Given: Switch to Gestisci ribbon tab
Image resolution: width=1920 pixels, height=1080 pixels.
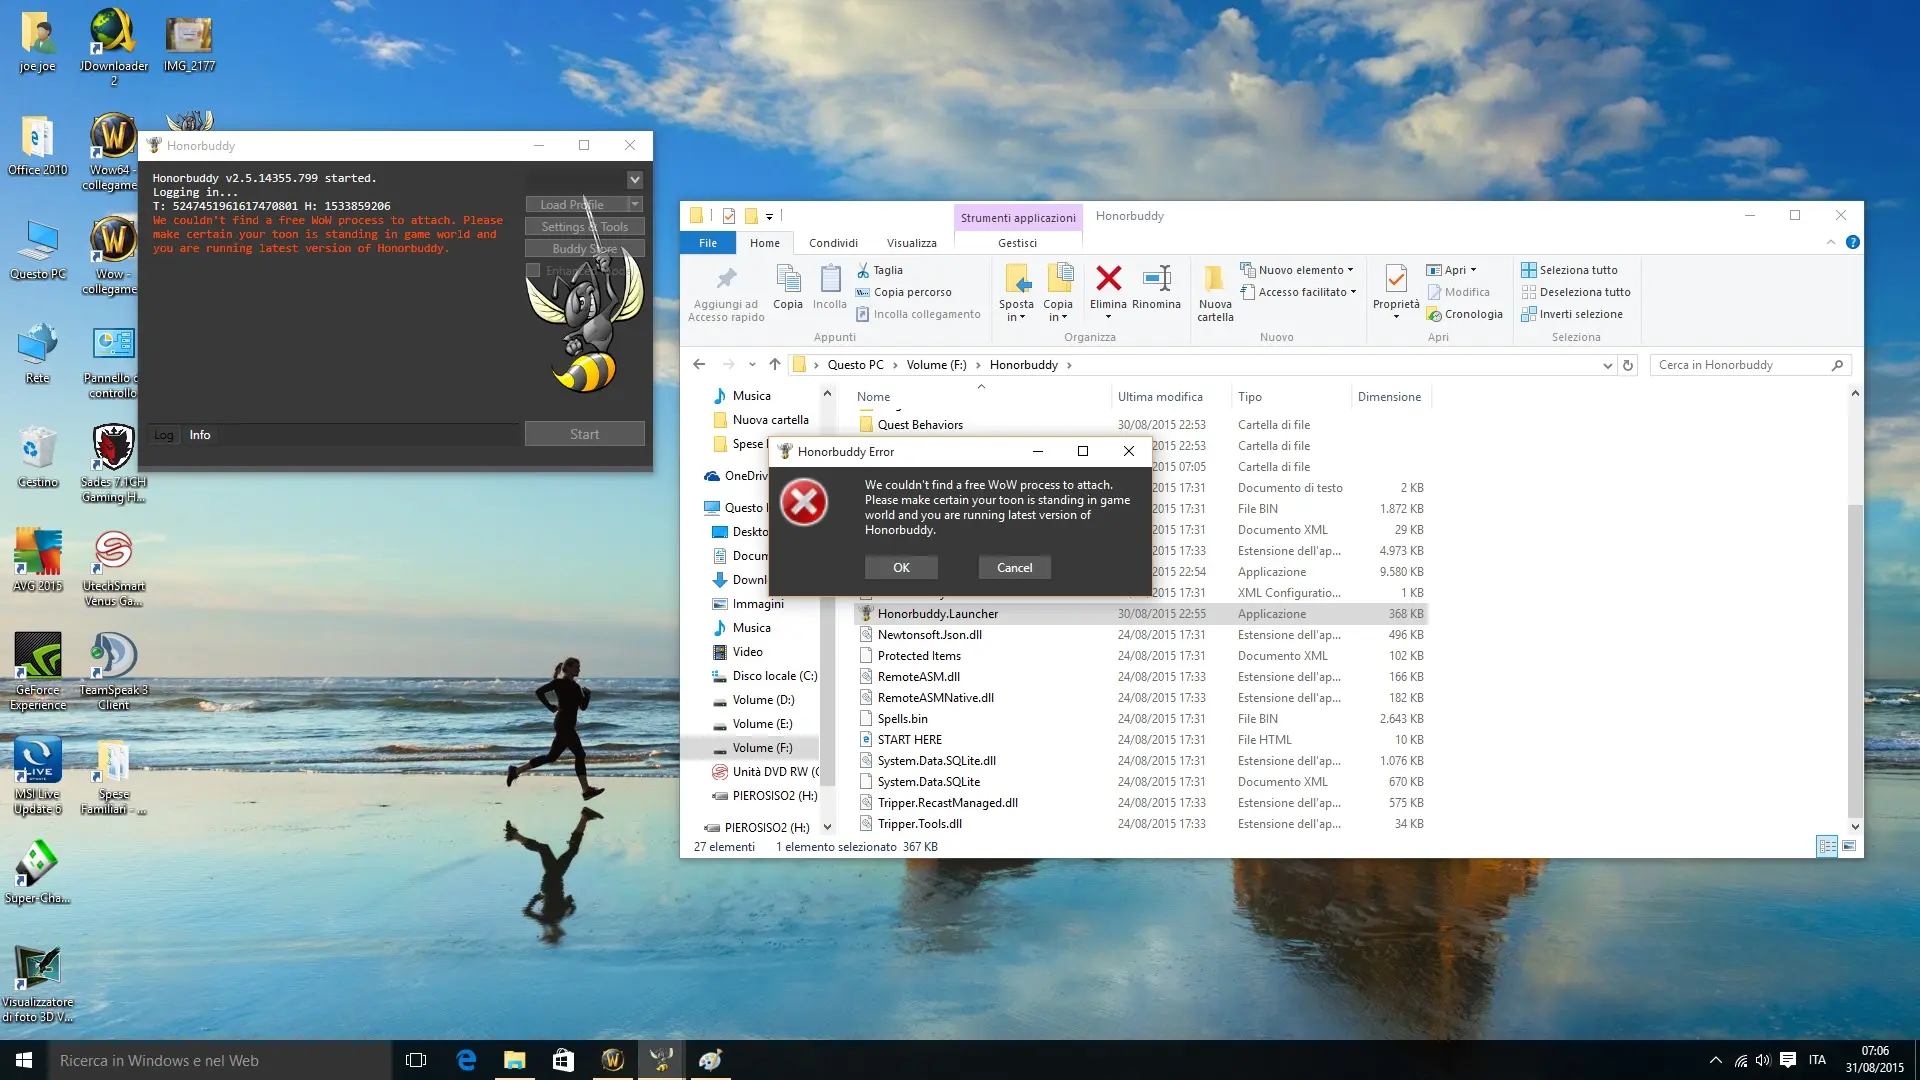Looking at the screenshot, I should pos(1017,243).
